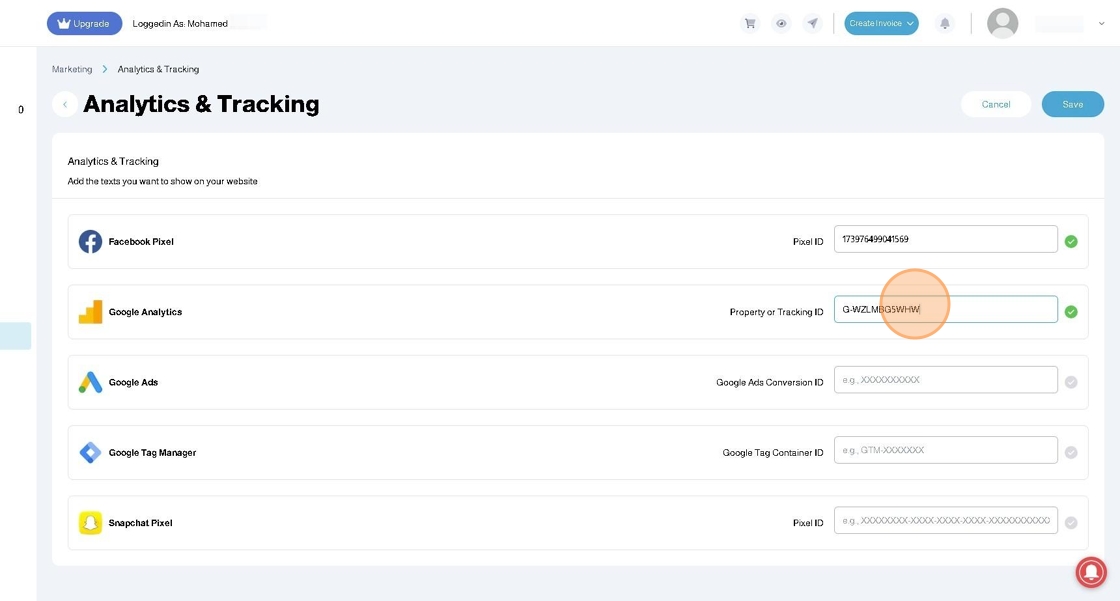Click the Snapchat Pixel ghost icon
Viewport: 1120px width, 601px height.
(x=90, y=523)
